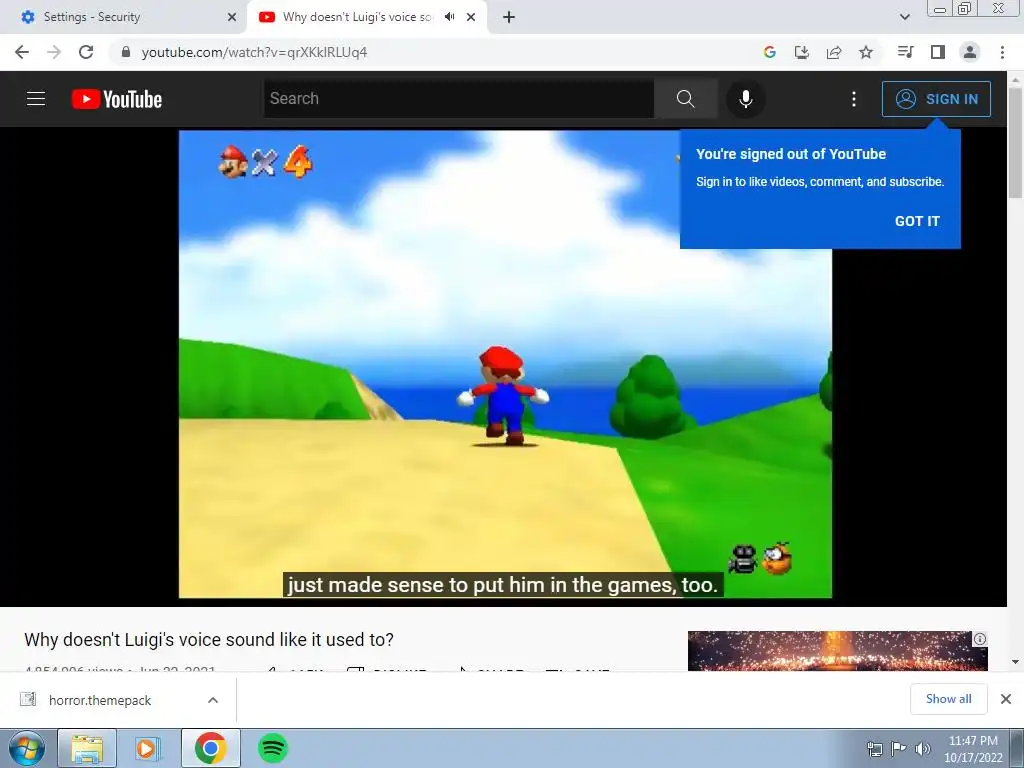Viewport: 1024px width, 768px height.
Task: Open a new tab with the plus button
Action: click(509, 17)
